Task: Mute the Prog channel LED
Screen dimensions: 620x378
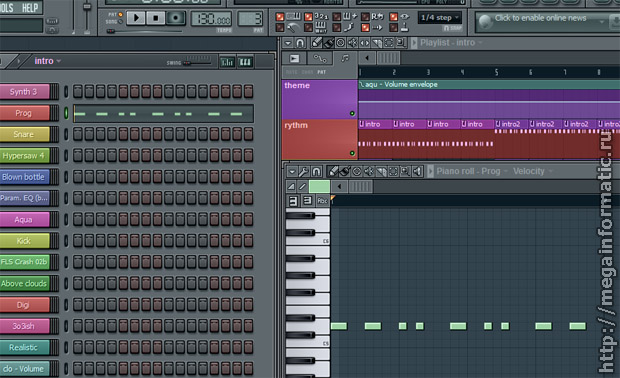Action: click(66, 113)
